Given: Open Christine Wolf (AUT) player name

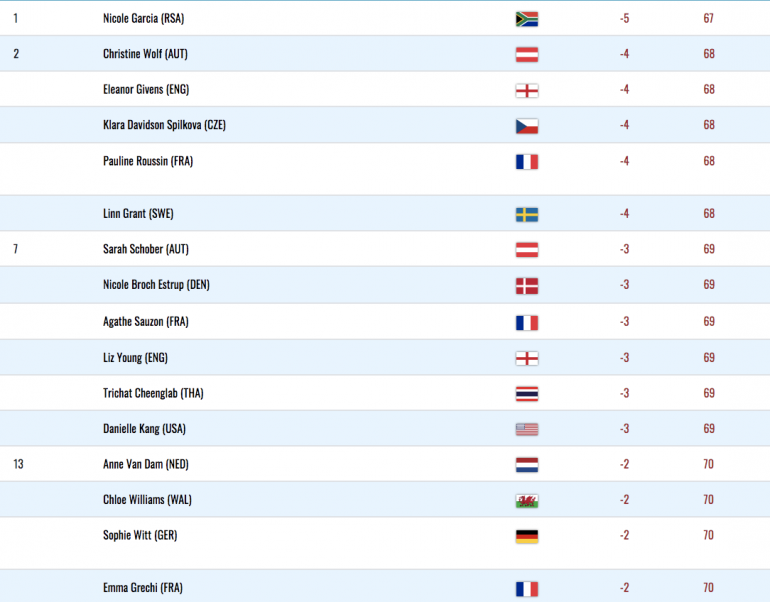Looking at the screenshot, I should 145,54.
